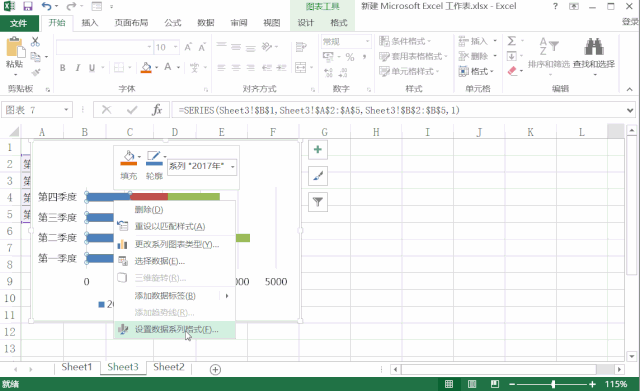The height and width of the screenshot is (391, 640).
Task: Open the File tab
Action: (19, 23)
